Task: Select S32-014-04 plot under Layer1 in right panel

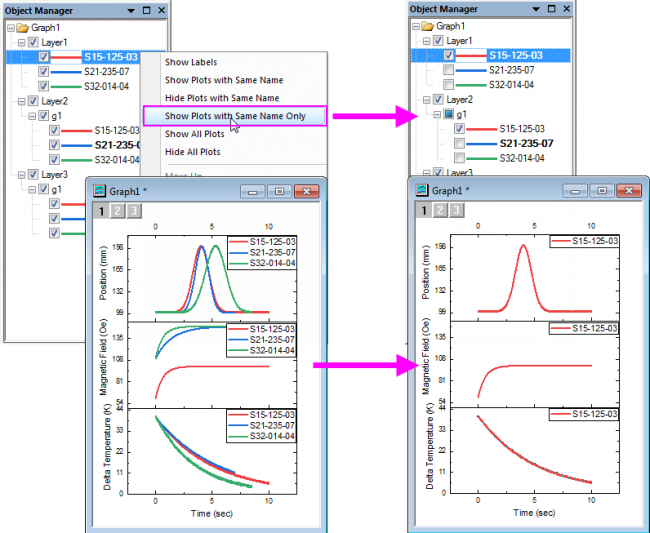Action: (x=517, y=85)
